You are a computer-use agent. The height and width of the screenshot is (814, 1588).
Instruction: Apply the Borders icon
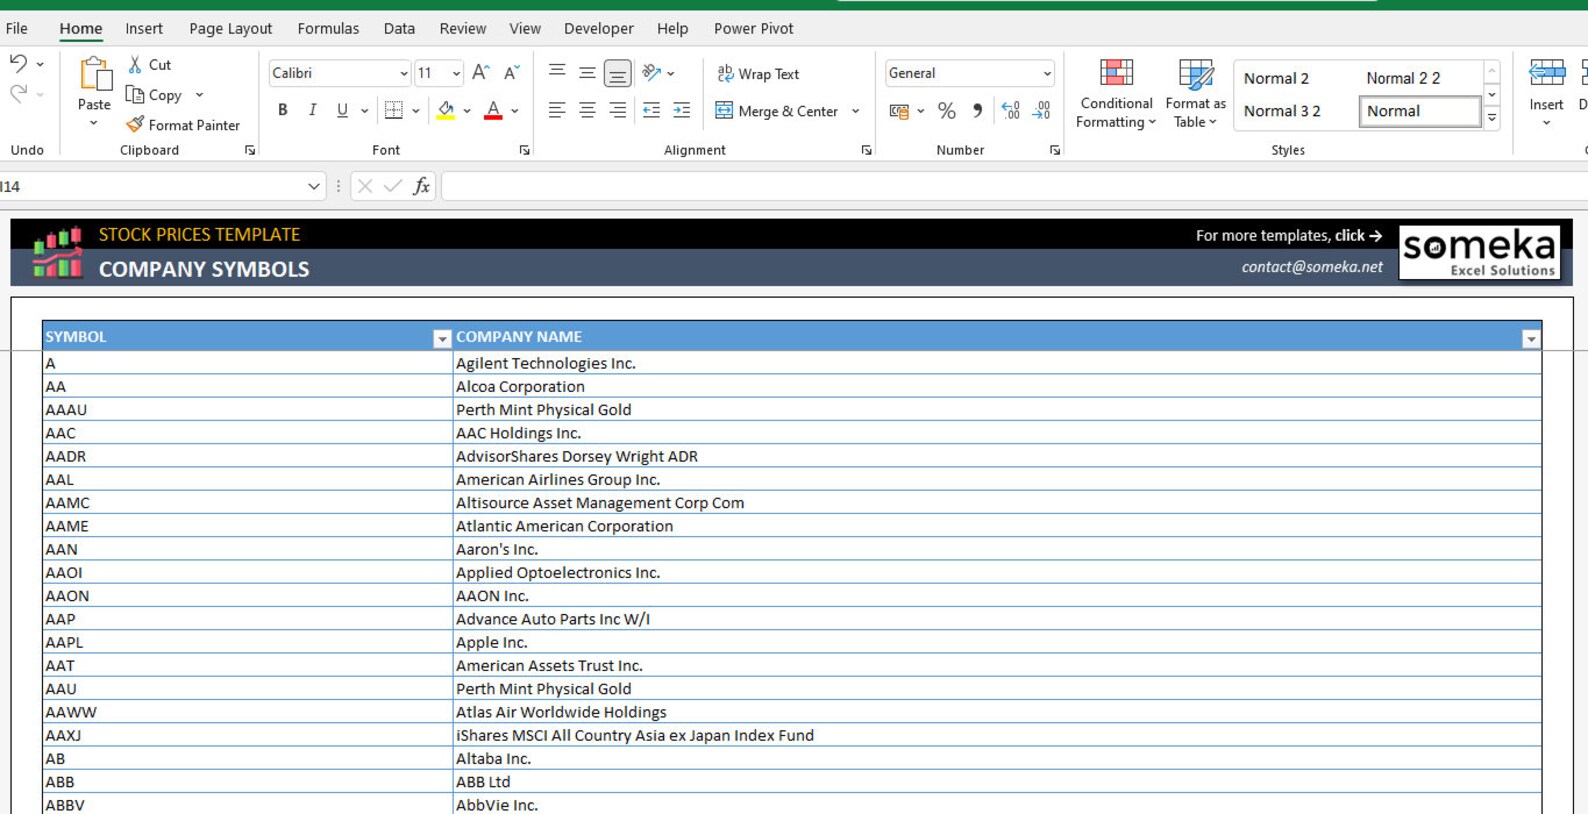[x=394, y=111]
